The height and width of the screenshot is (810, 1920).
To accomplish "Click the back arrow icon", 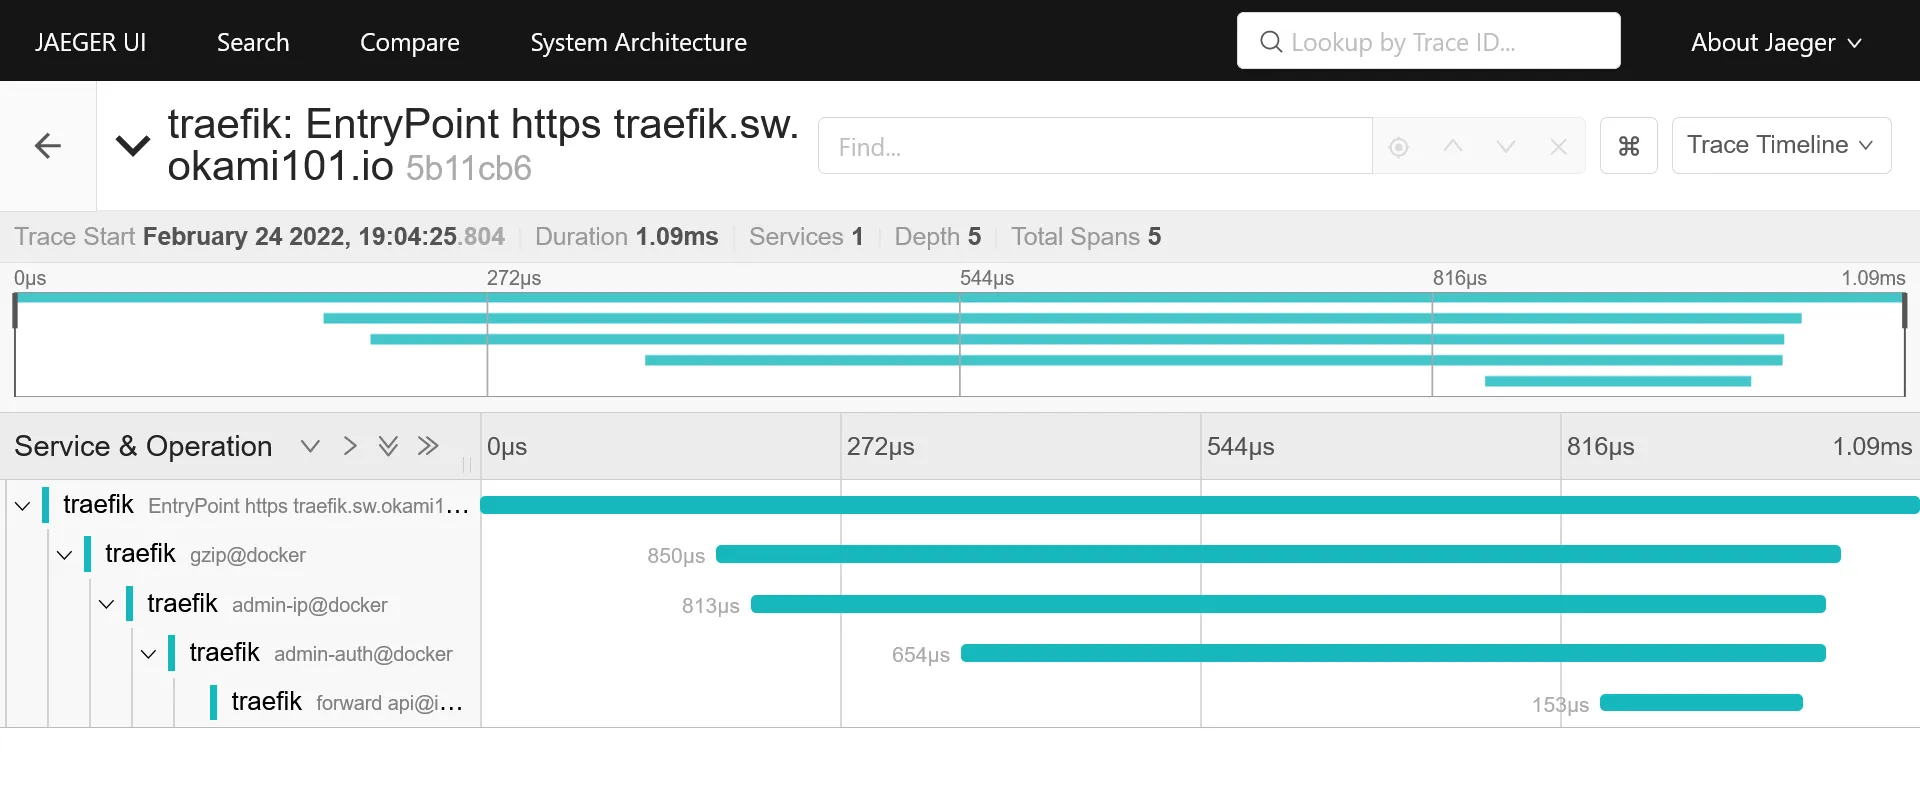I will point(47,146).
